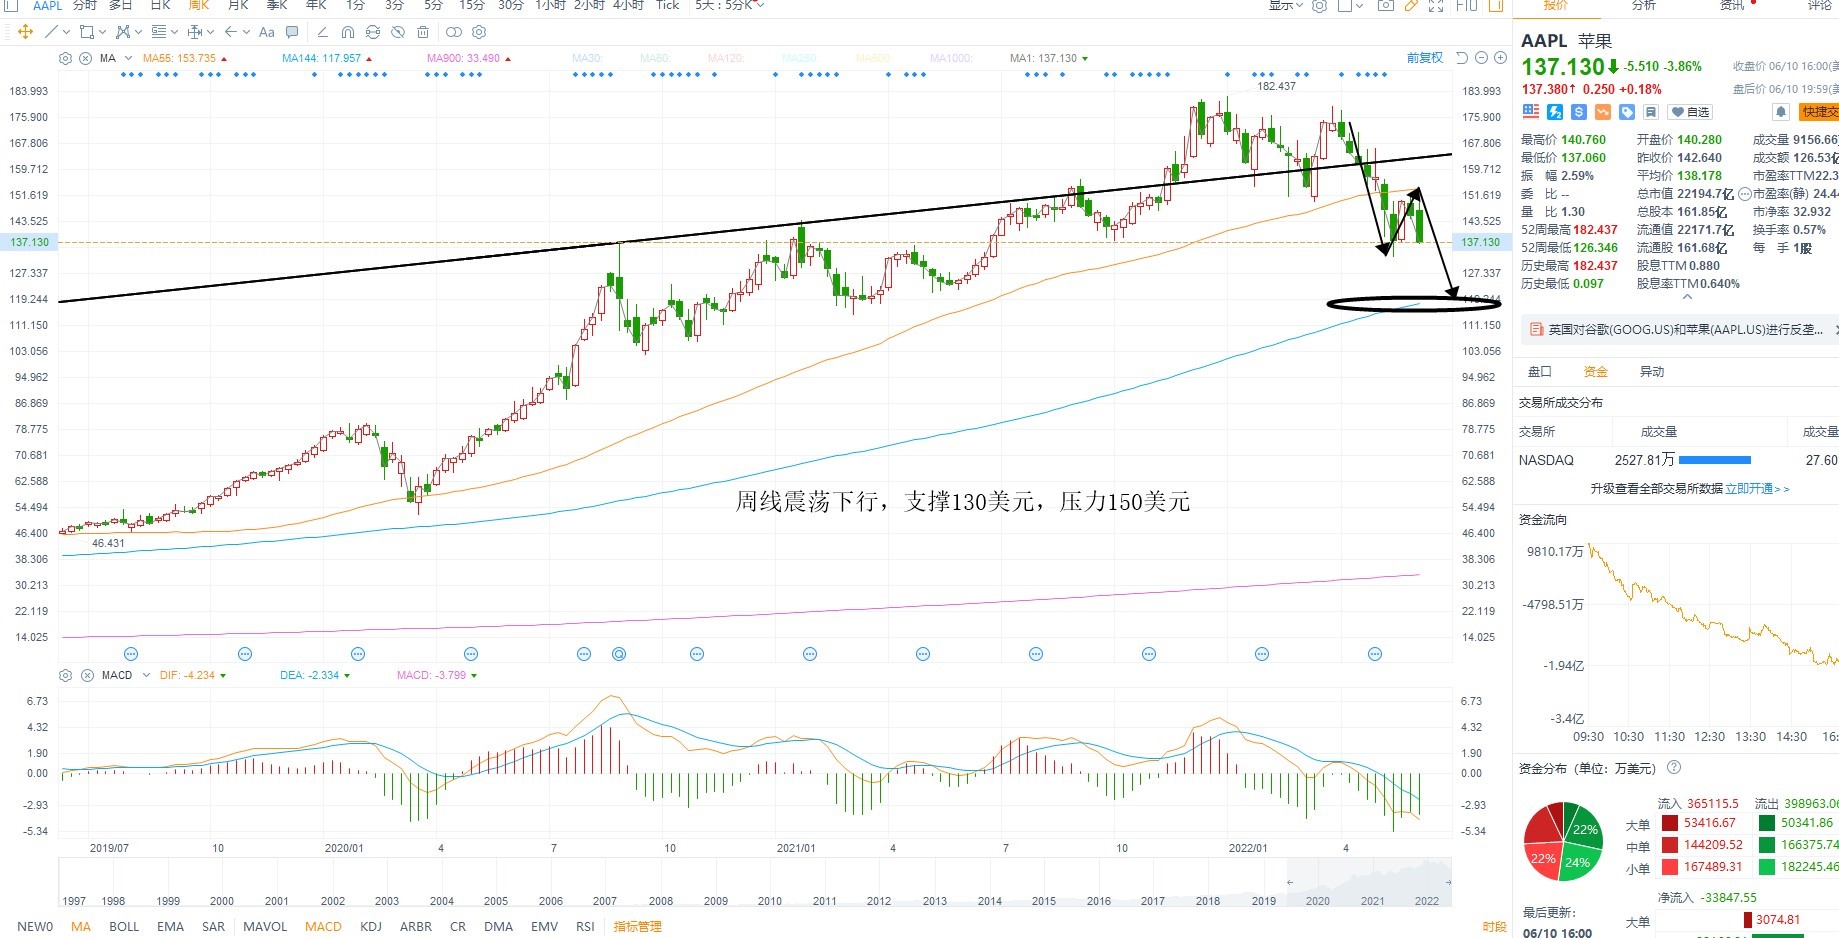
Task: Select the 15分 timeframe
Action: [x=472, y=5]
